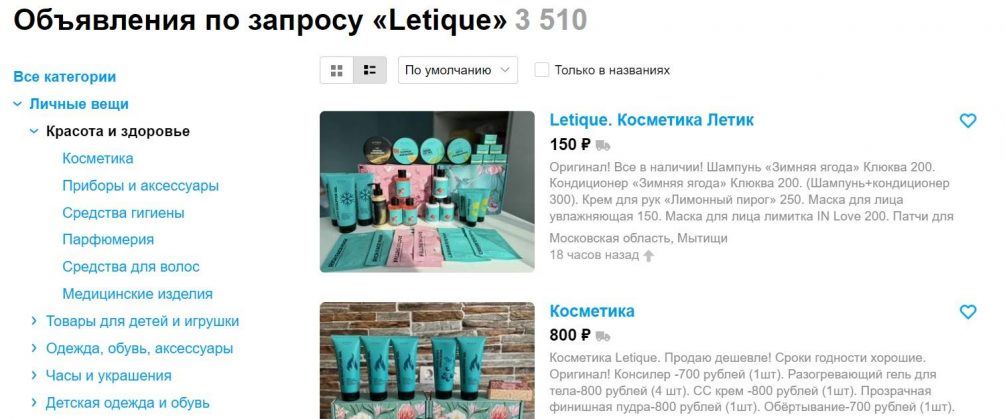Enable Только в названиях checkbox
Screen dimensions: 1005x419
click(x=542, y=70)
